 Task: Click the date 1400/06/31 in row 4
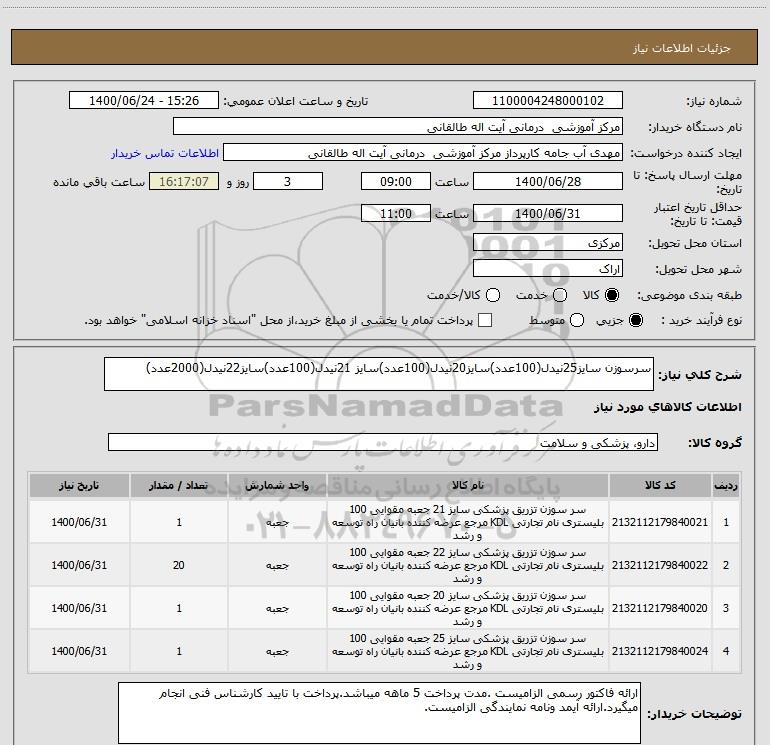79,651
